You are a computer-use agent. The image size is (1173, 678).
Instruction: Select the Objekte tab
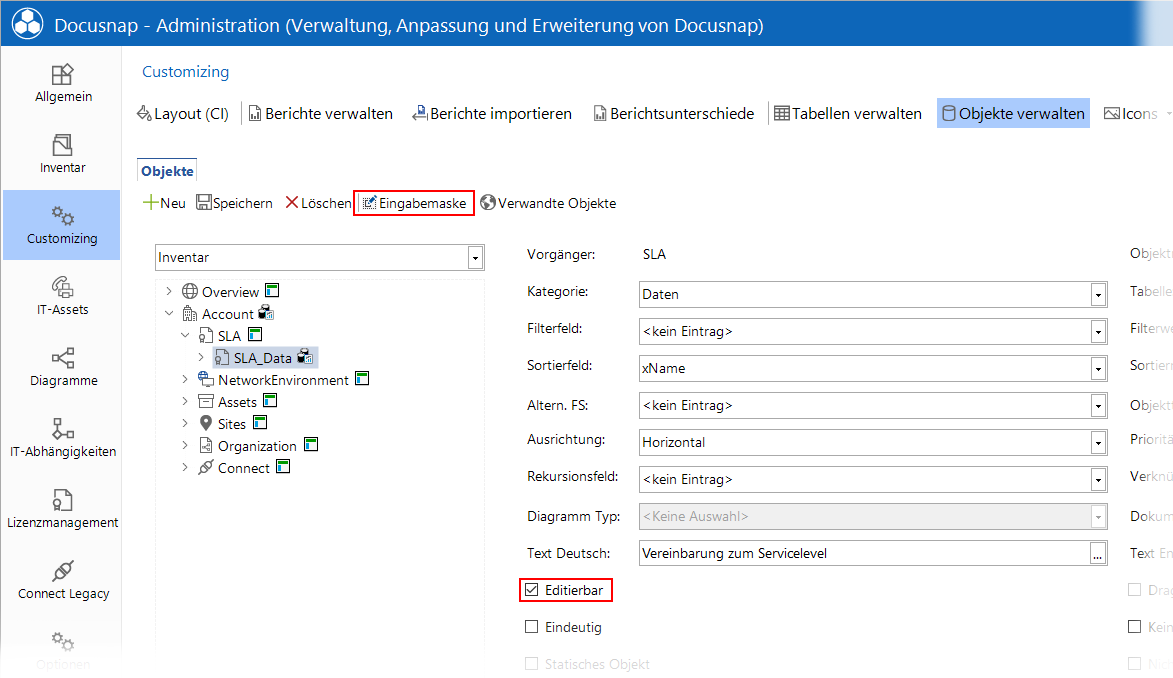167,171
